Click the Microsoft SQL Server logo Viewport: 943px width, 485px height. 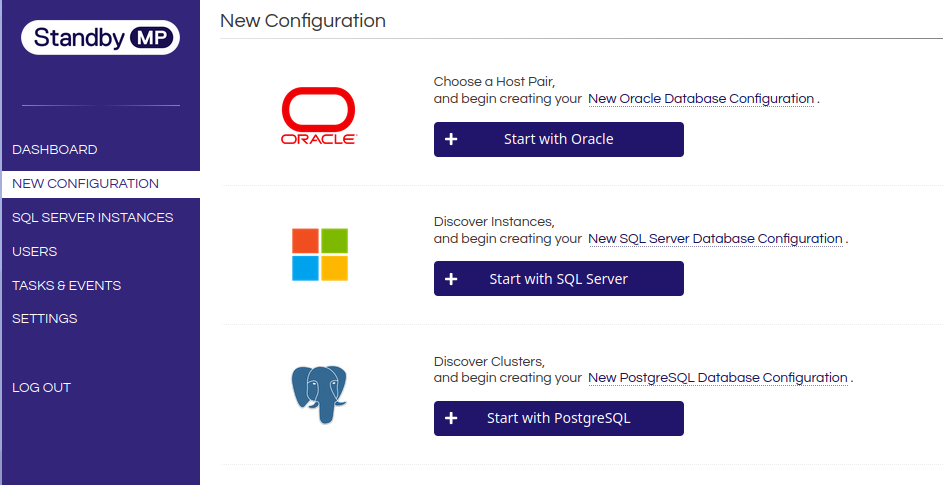[320, 255]
